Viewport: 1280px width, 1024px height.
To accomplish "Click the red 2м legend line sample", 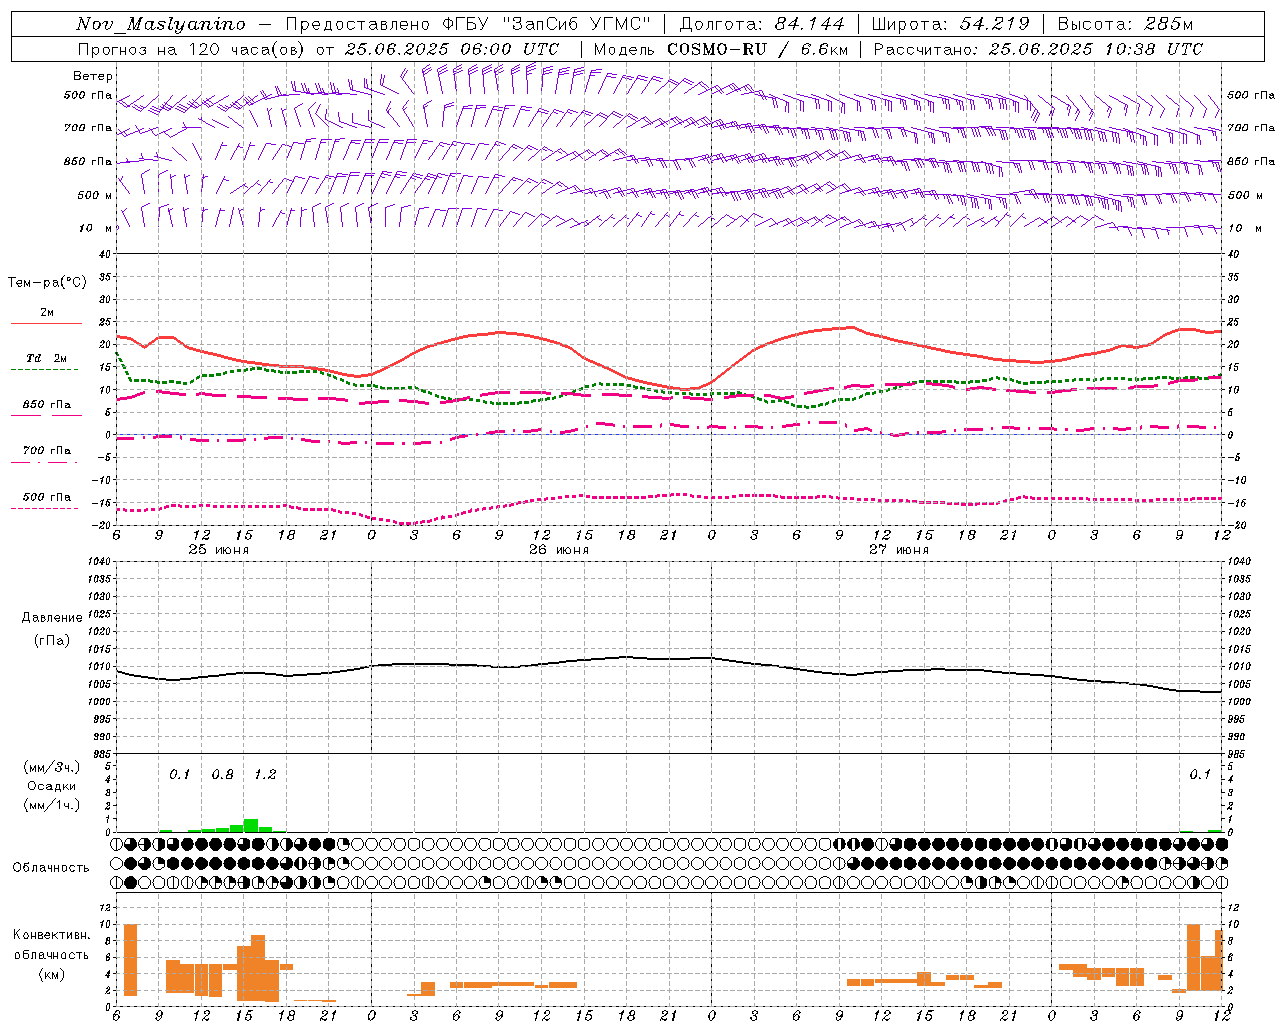I will pyautogui.click(x=46, y=323).
